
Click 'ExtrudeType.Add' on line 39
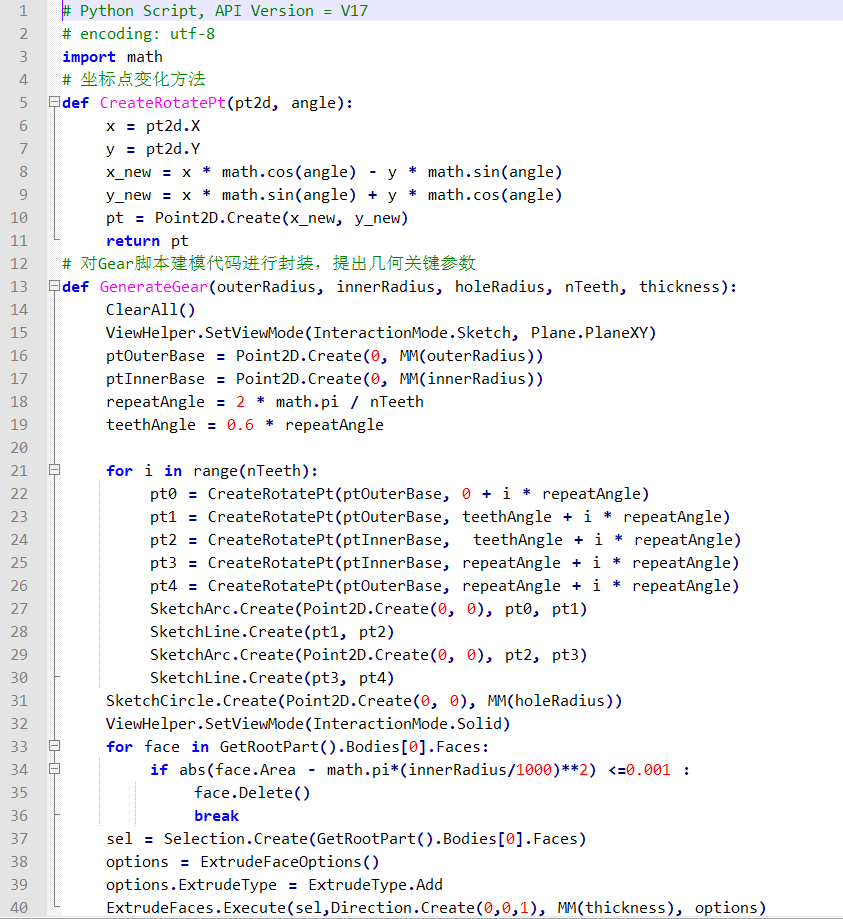[x=375, y=885]
